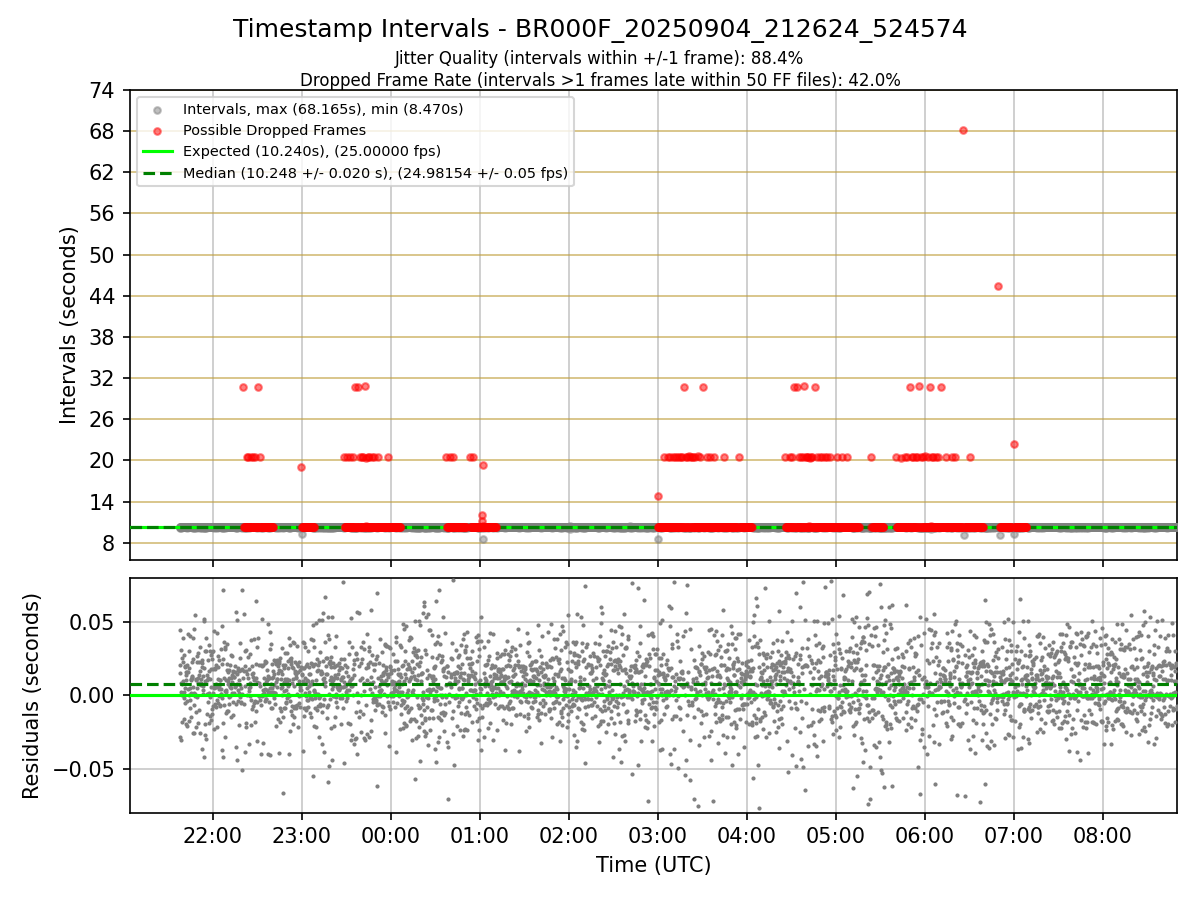This screenshot has height=900, width=1200.
Task: Click the y-axis tick label '32'
Action: click(103, 378)
